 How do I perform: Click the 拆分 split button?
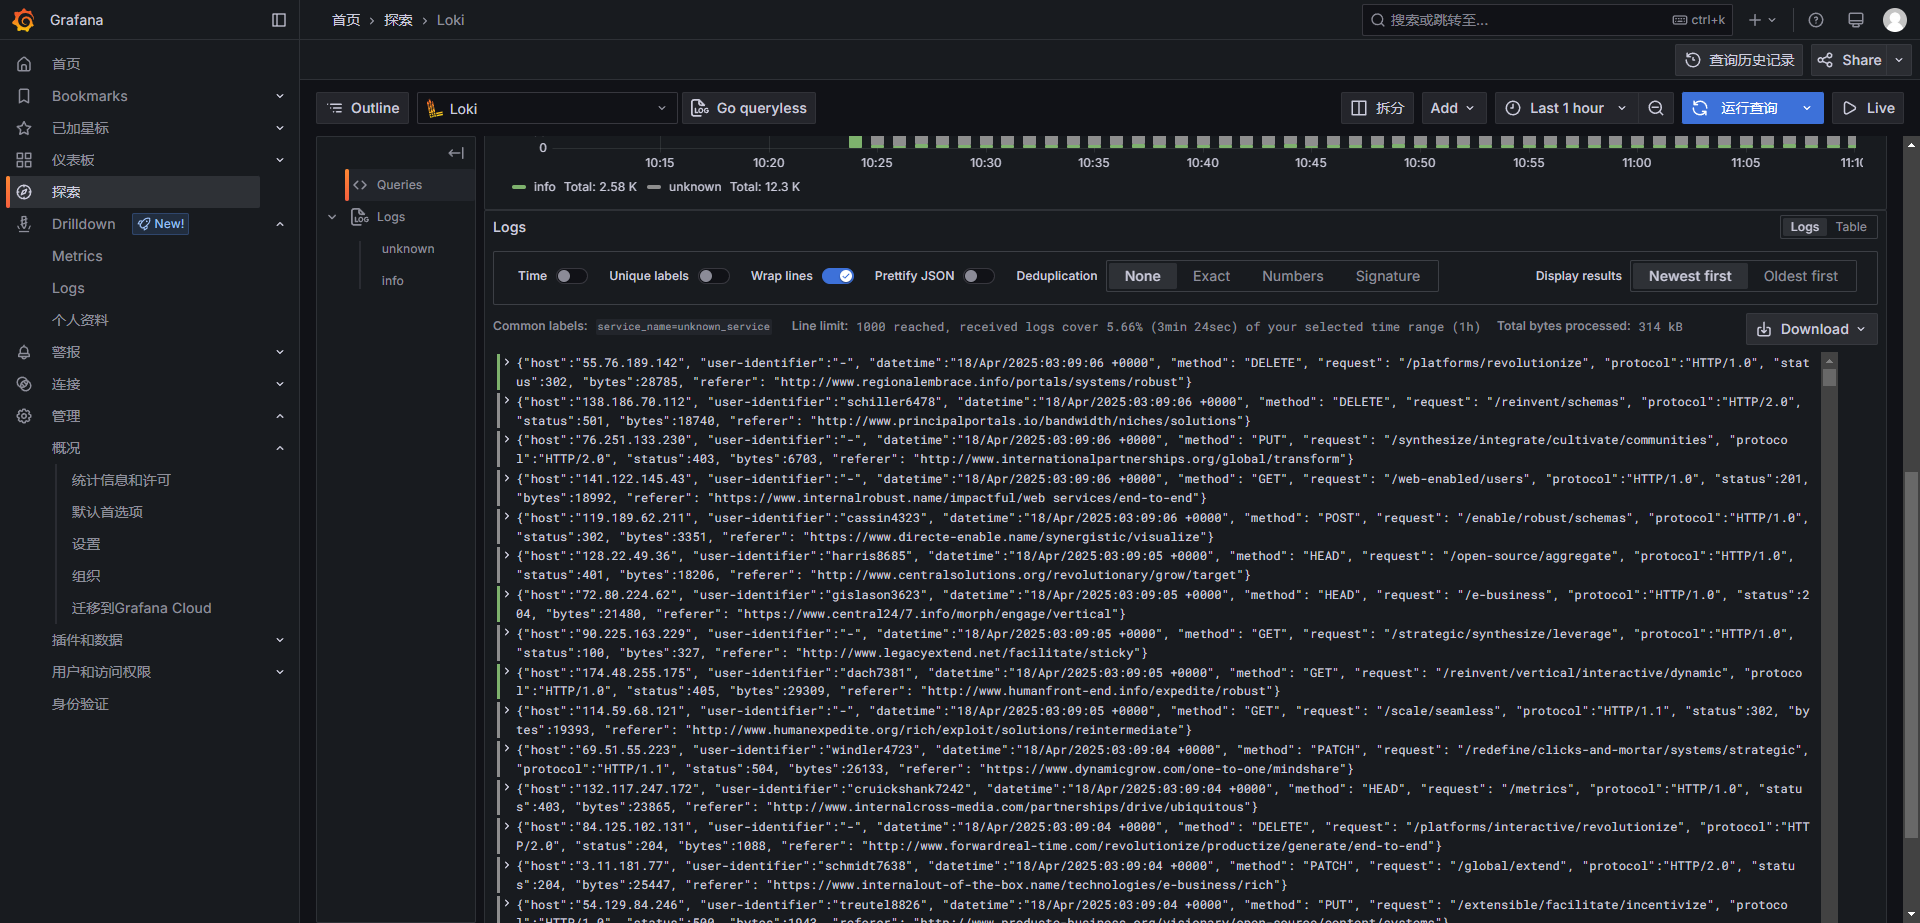(1377, 108)
